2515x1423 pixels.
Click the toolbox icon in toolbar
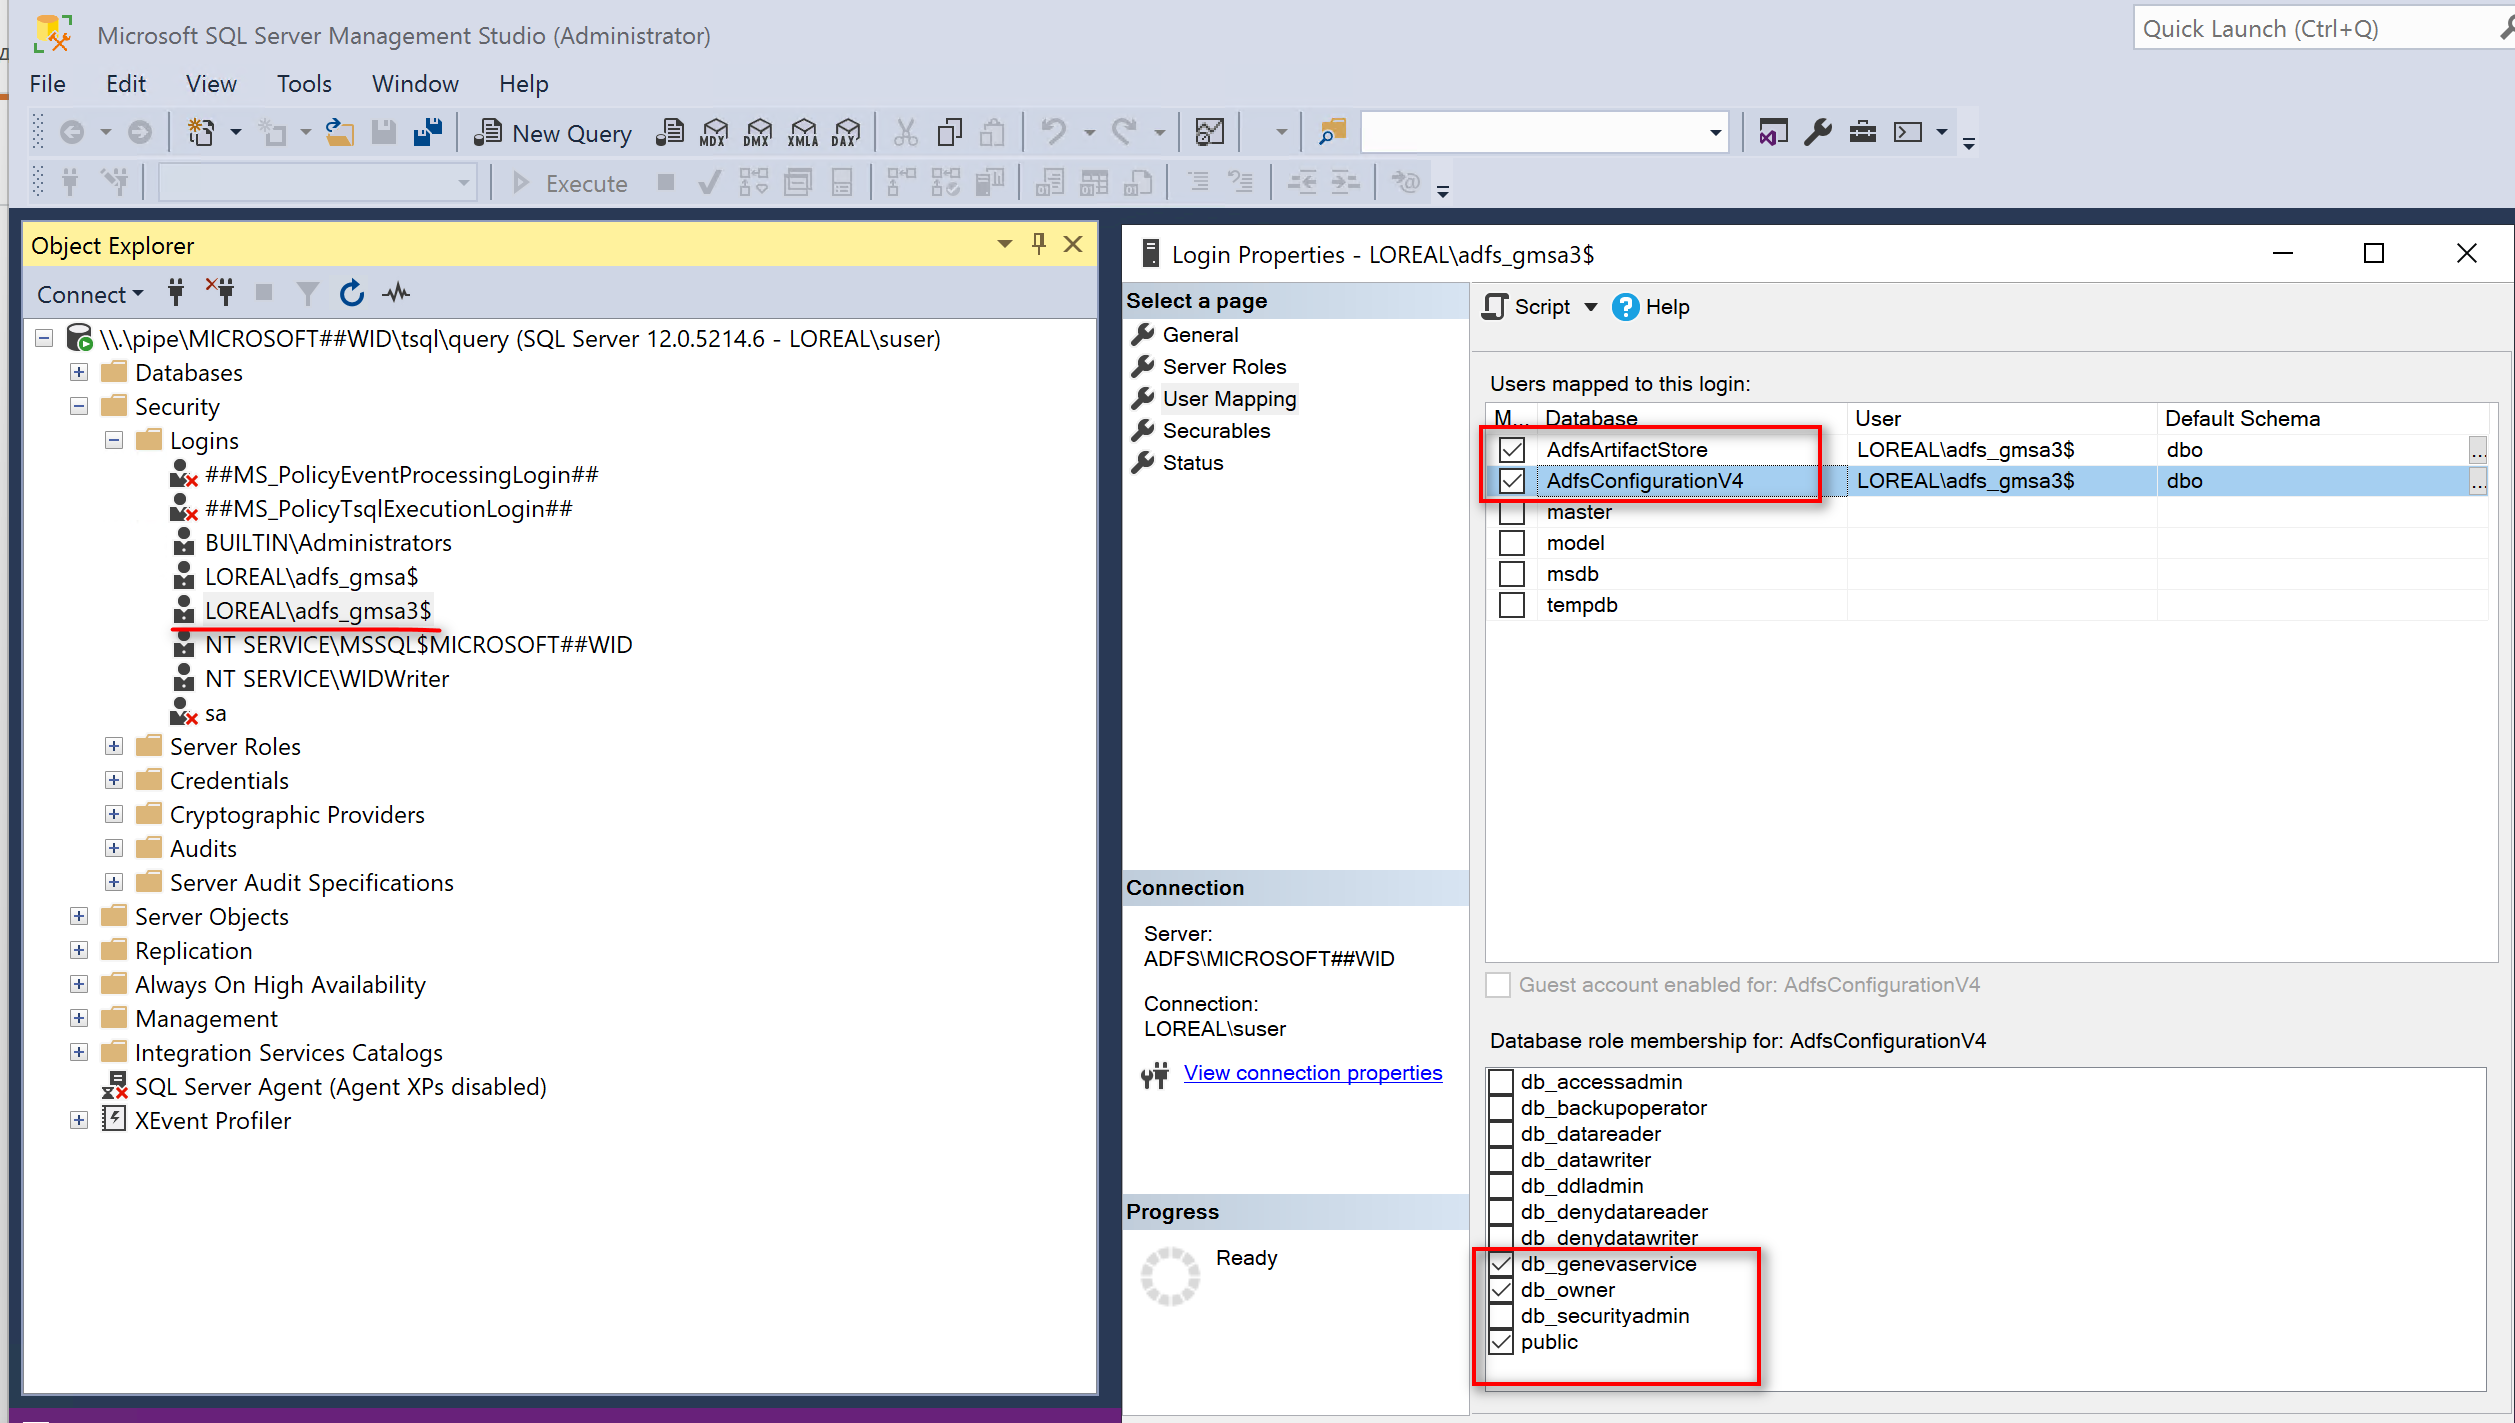1862,132
